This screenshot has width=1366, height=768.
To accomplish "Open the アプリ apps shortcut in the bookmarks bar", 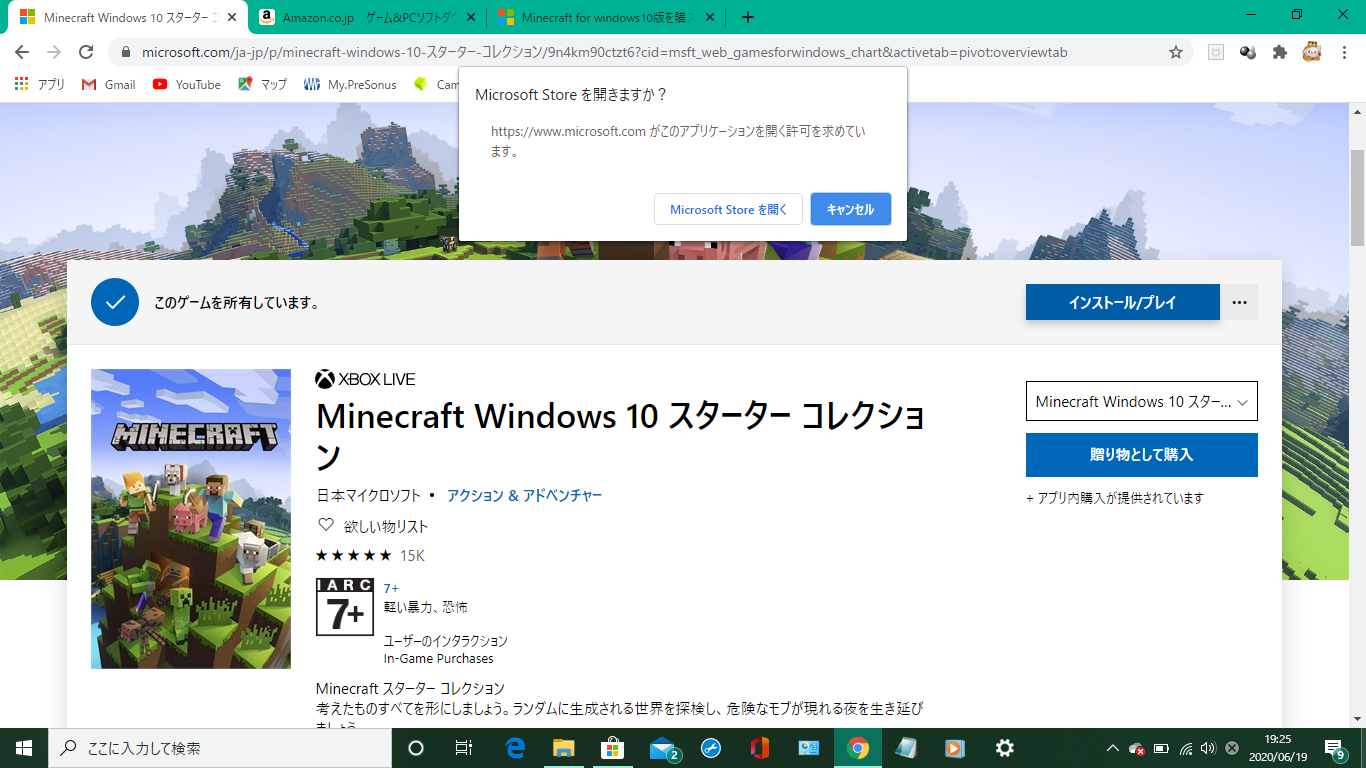I will tap(40, 85).
